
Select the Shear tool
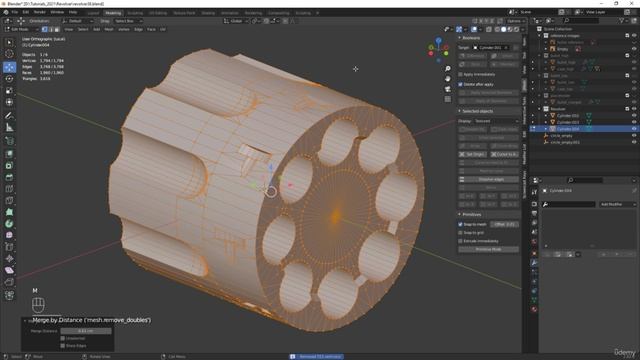click(9, 270)
